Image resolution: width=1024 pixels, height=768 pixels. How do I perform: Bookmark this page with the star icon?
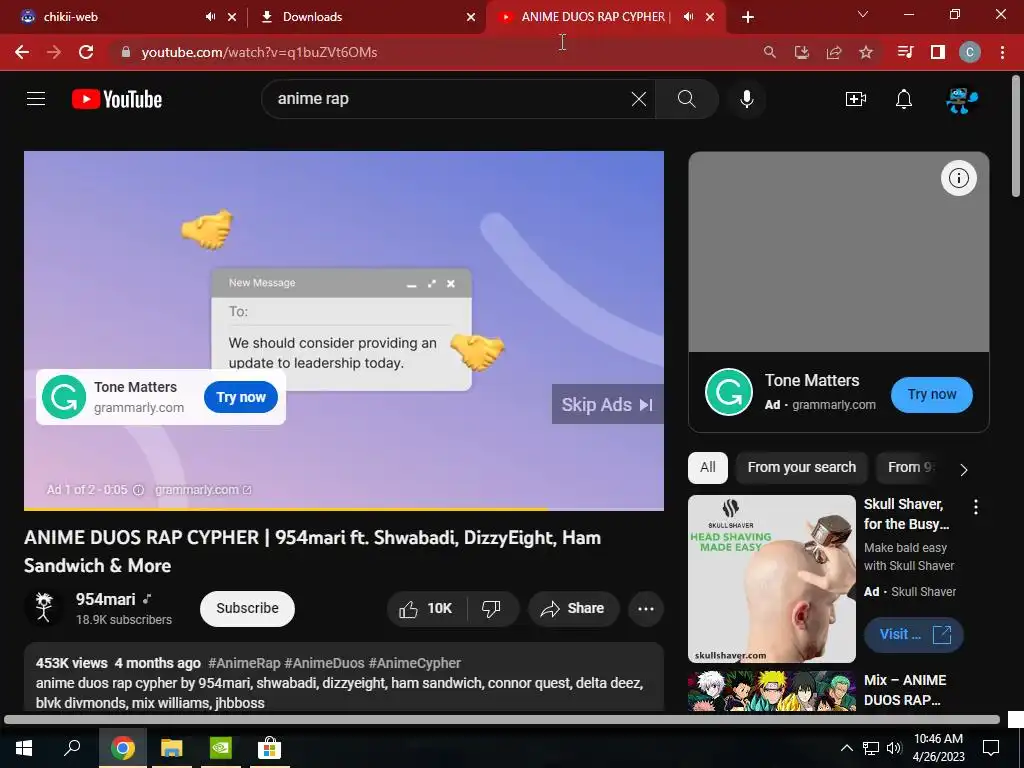[x=866, y=52]
